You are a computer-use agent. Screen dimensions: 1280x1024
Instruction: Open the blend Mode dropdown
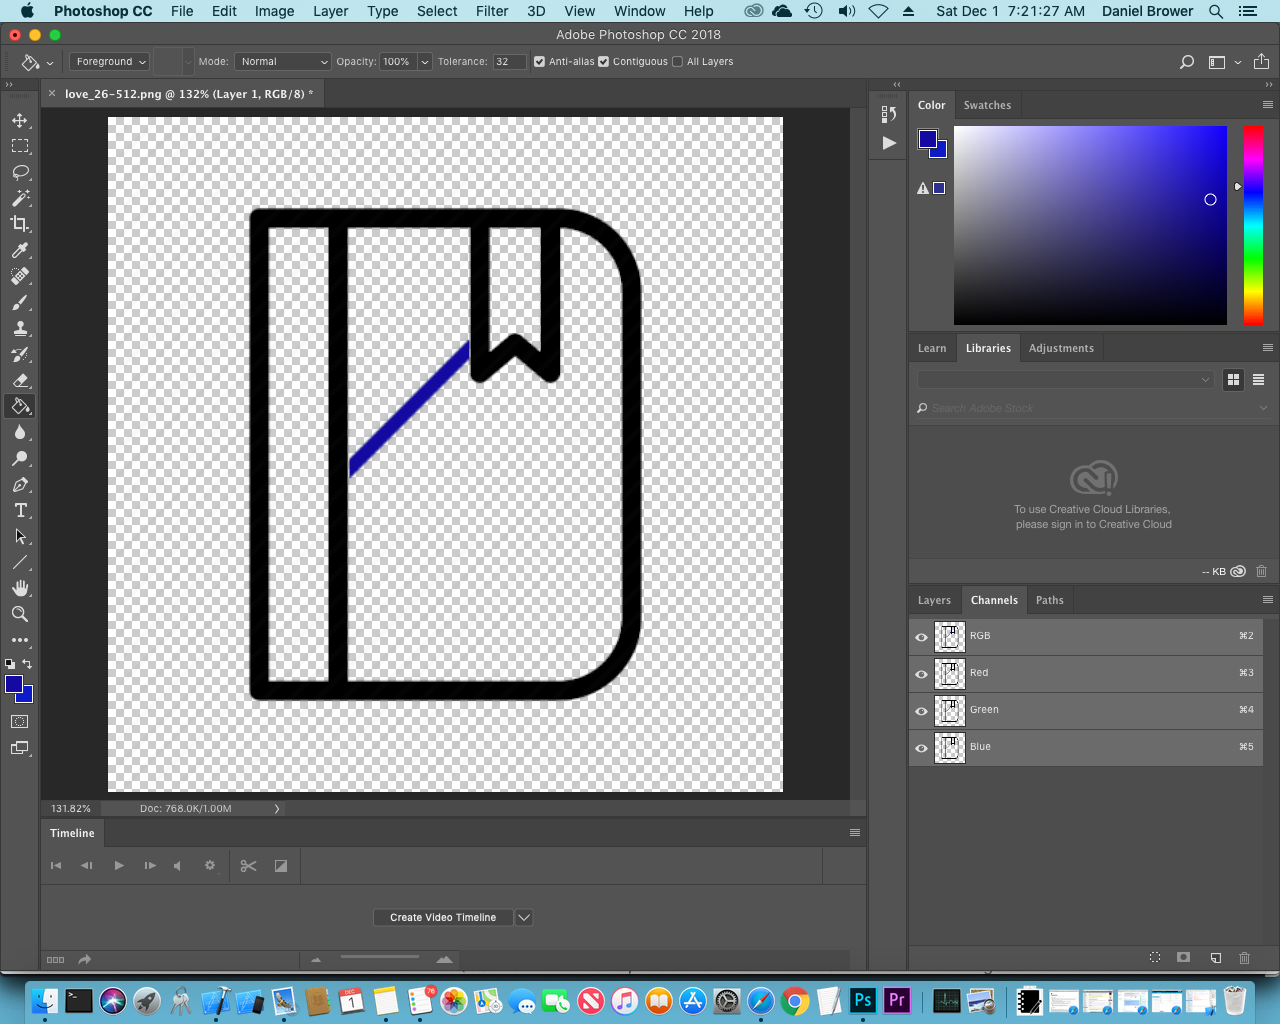tap(283, 61)
